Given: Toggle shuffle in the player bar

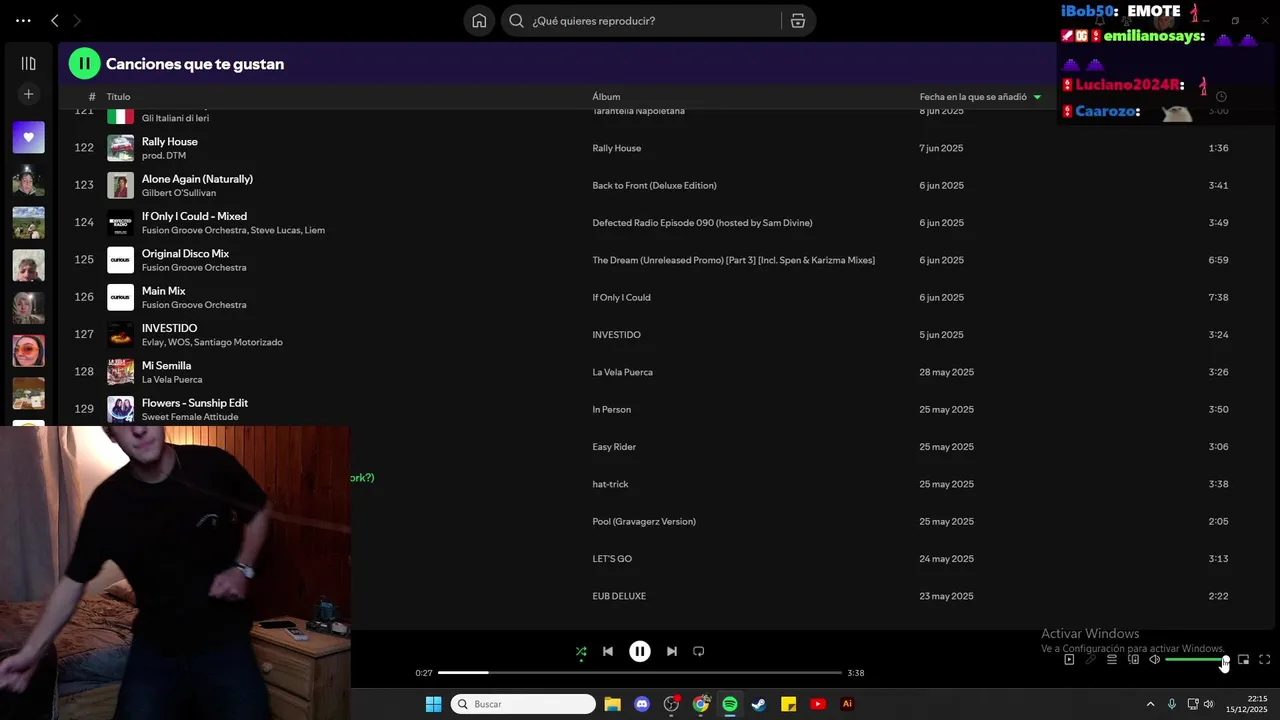Looking at the screenshot, I should [x=581, y=651].
